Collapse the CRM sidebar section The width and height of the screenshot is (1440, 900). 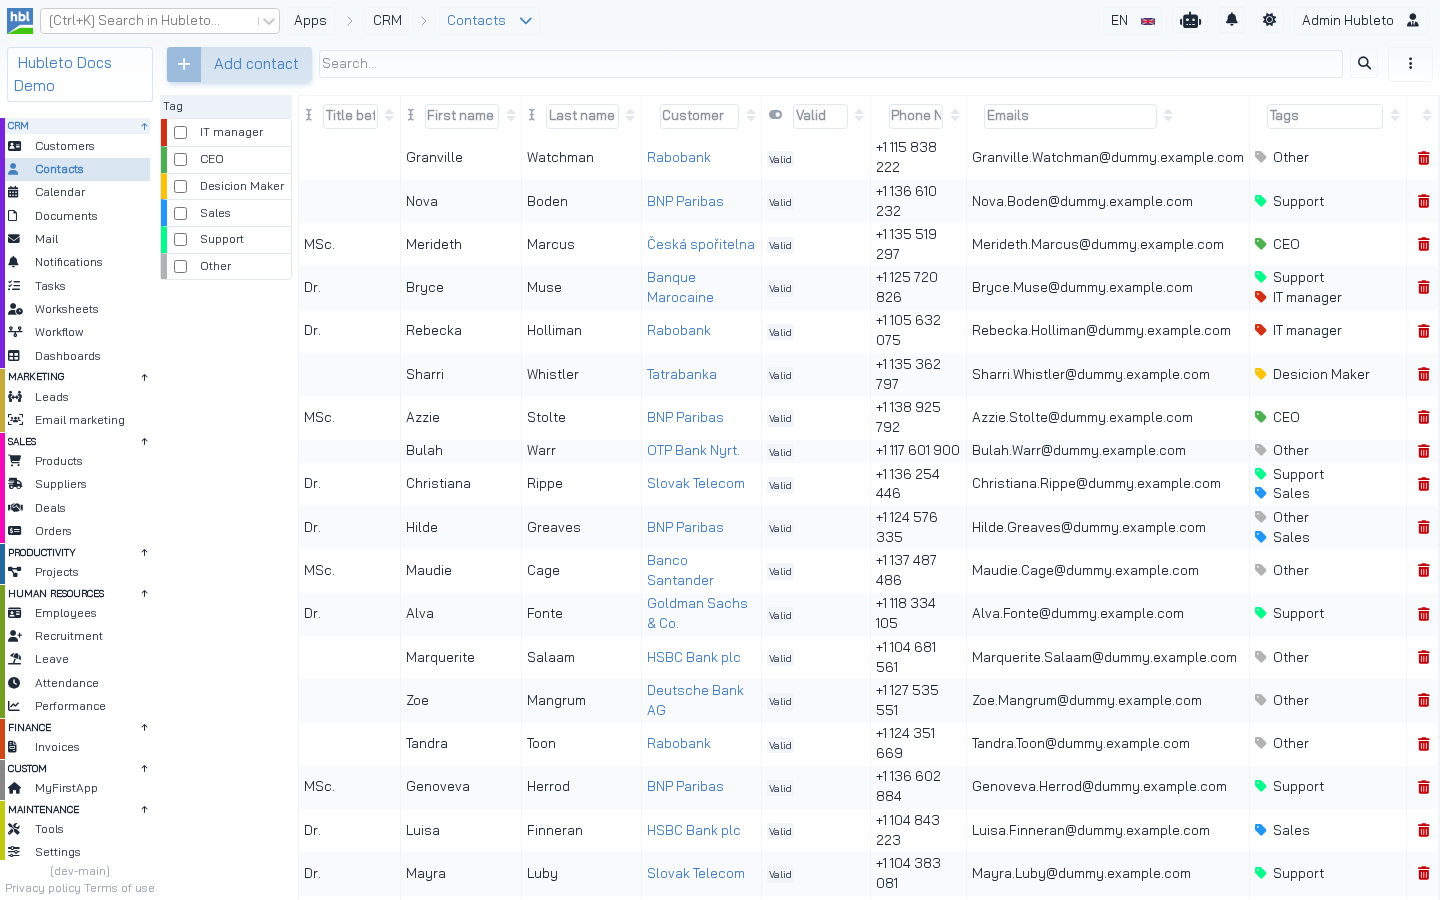coord(145,126)
